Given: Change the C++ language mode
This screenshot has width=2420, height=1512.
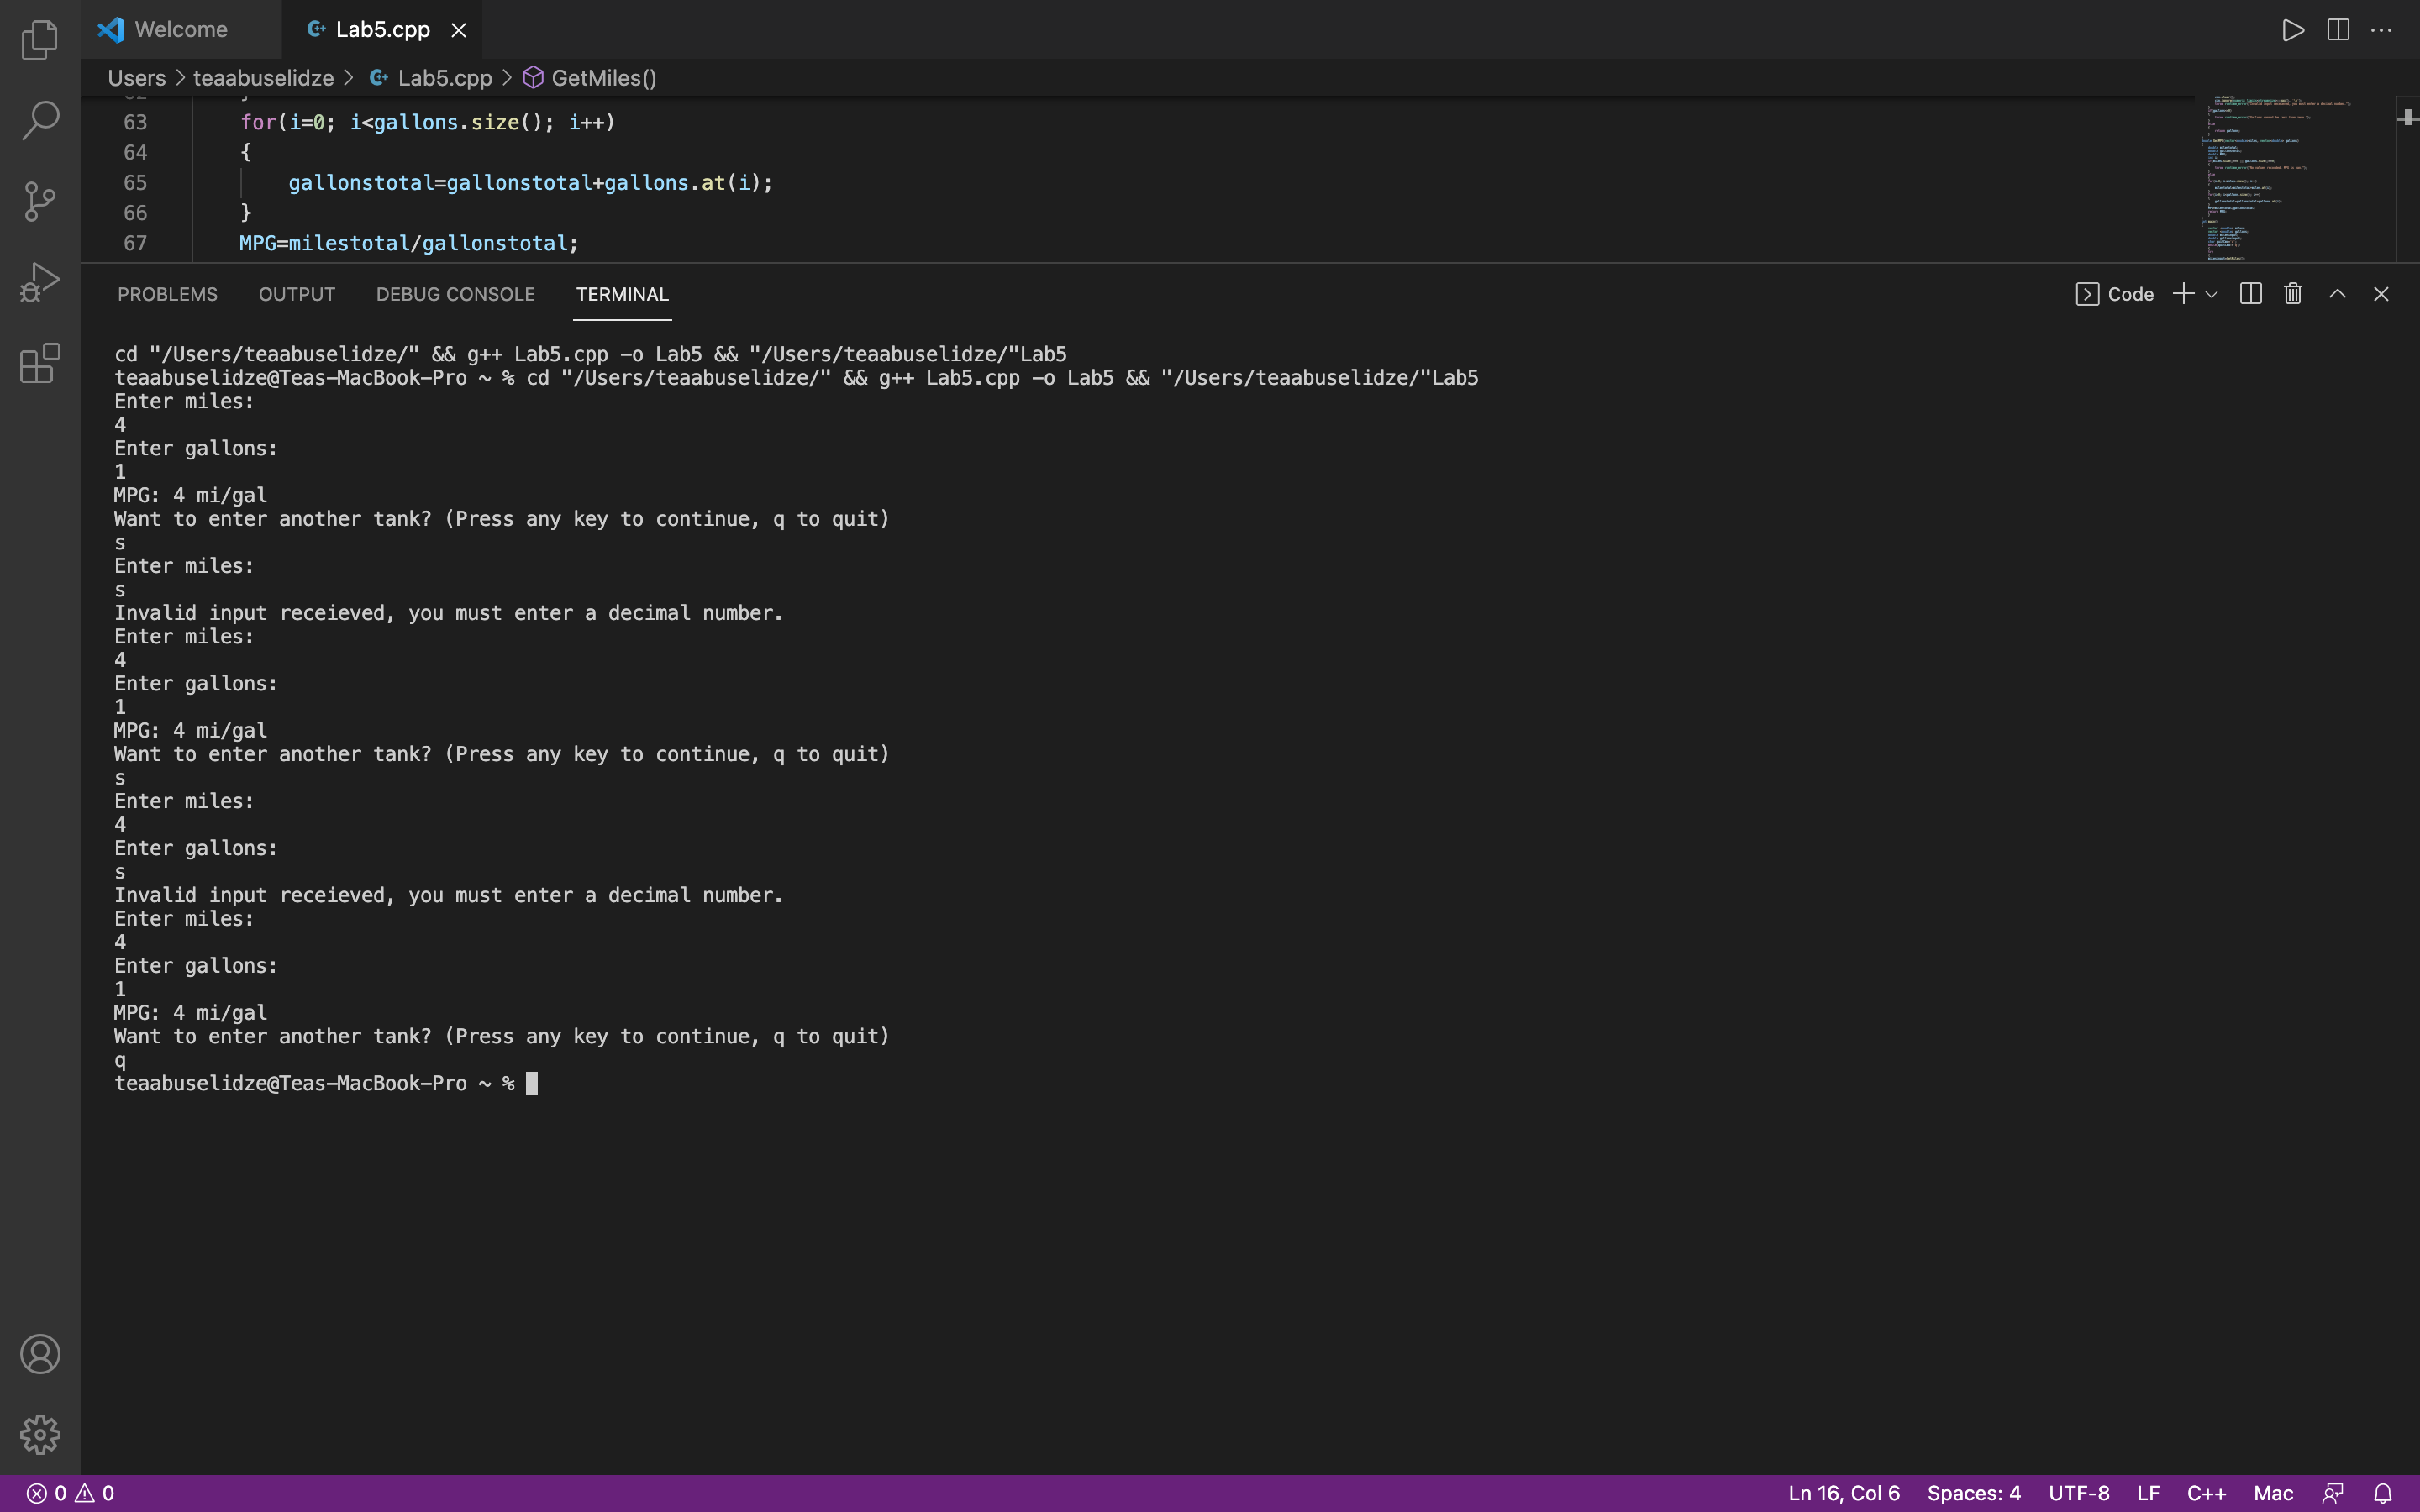Looking at the screenshot, I should click(x=2206, y=1493).
